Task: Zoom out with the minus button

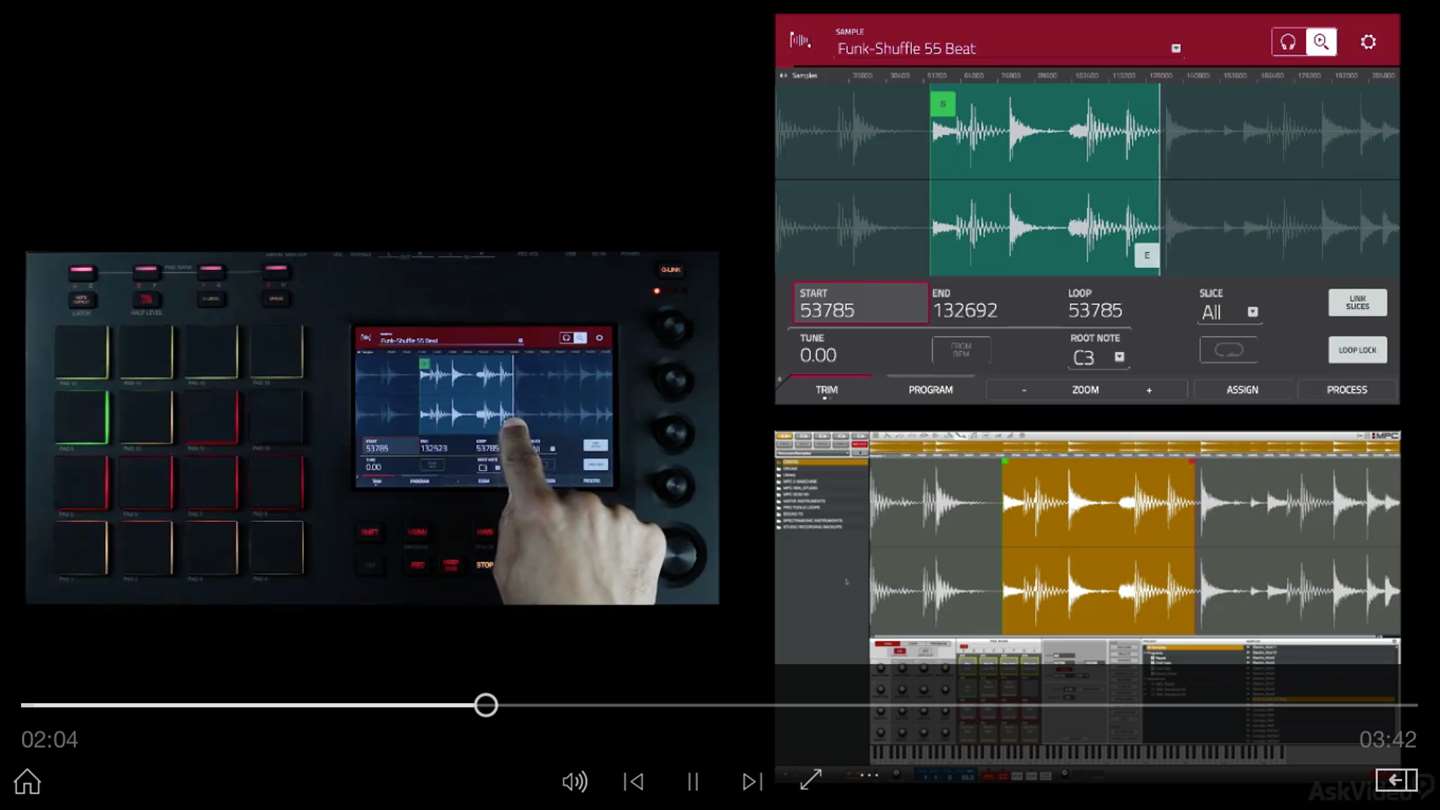Action: click(1023, 390)
